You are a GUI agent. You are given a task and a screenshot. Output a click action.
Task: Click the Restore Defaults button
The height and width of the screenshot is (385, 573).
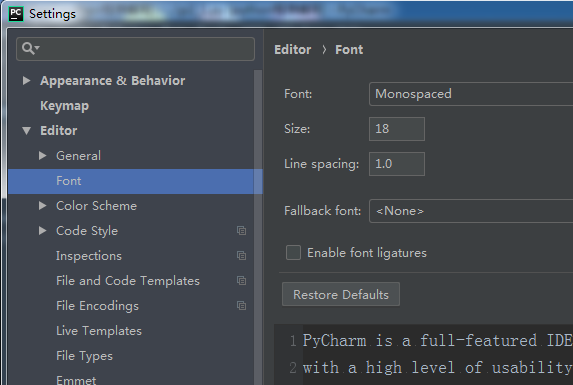pos(341,294)
